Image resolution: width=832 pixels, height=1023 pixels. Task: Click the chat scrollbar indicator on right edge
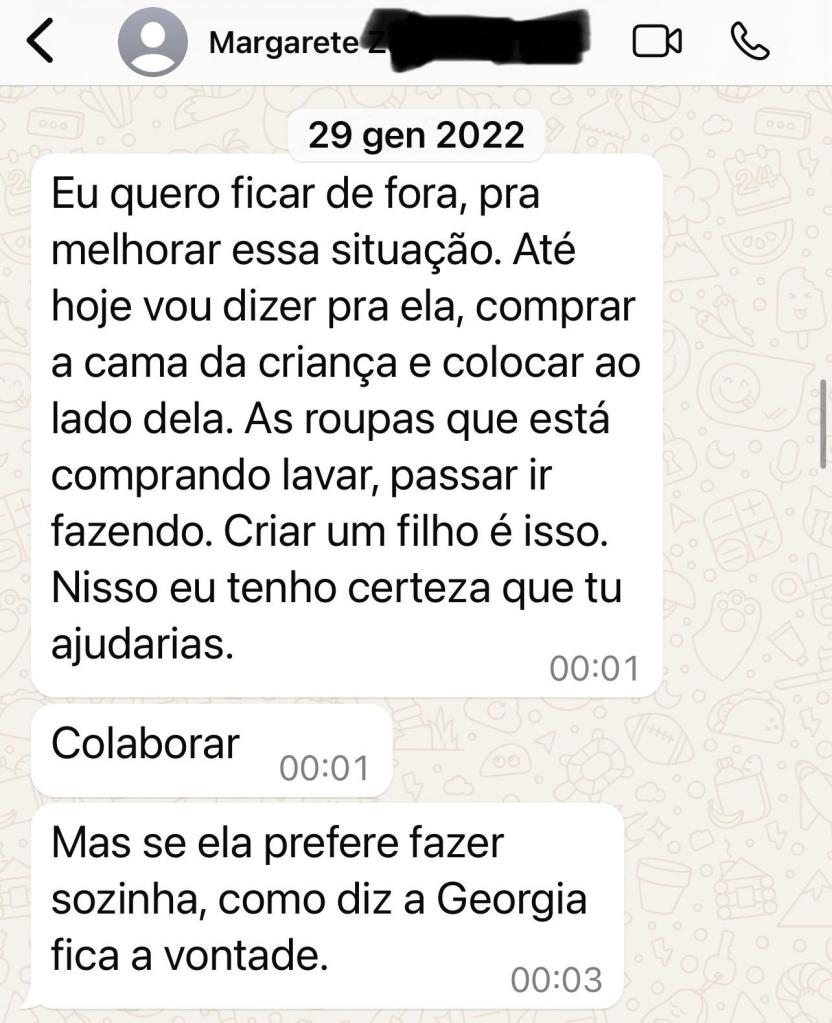point(824,423)
